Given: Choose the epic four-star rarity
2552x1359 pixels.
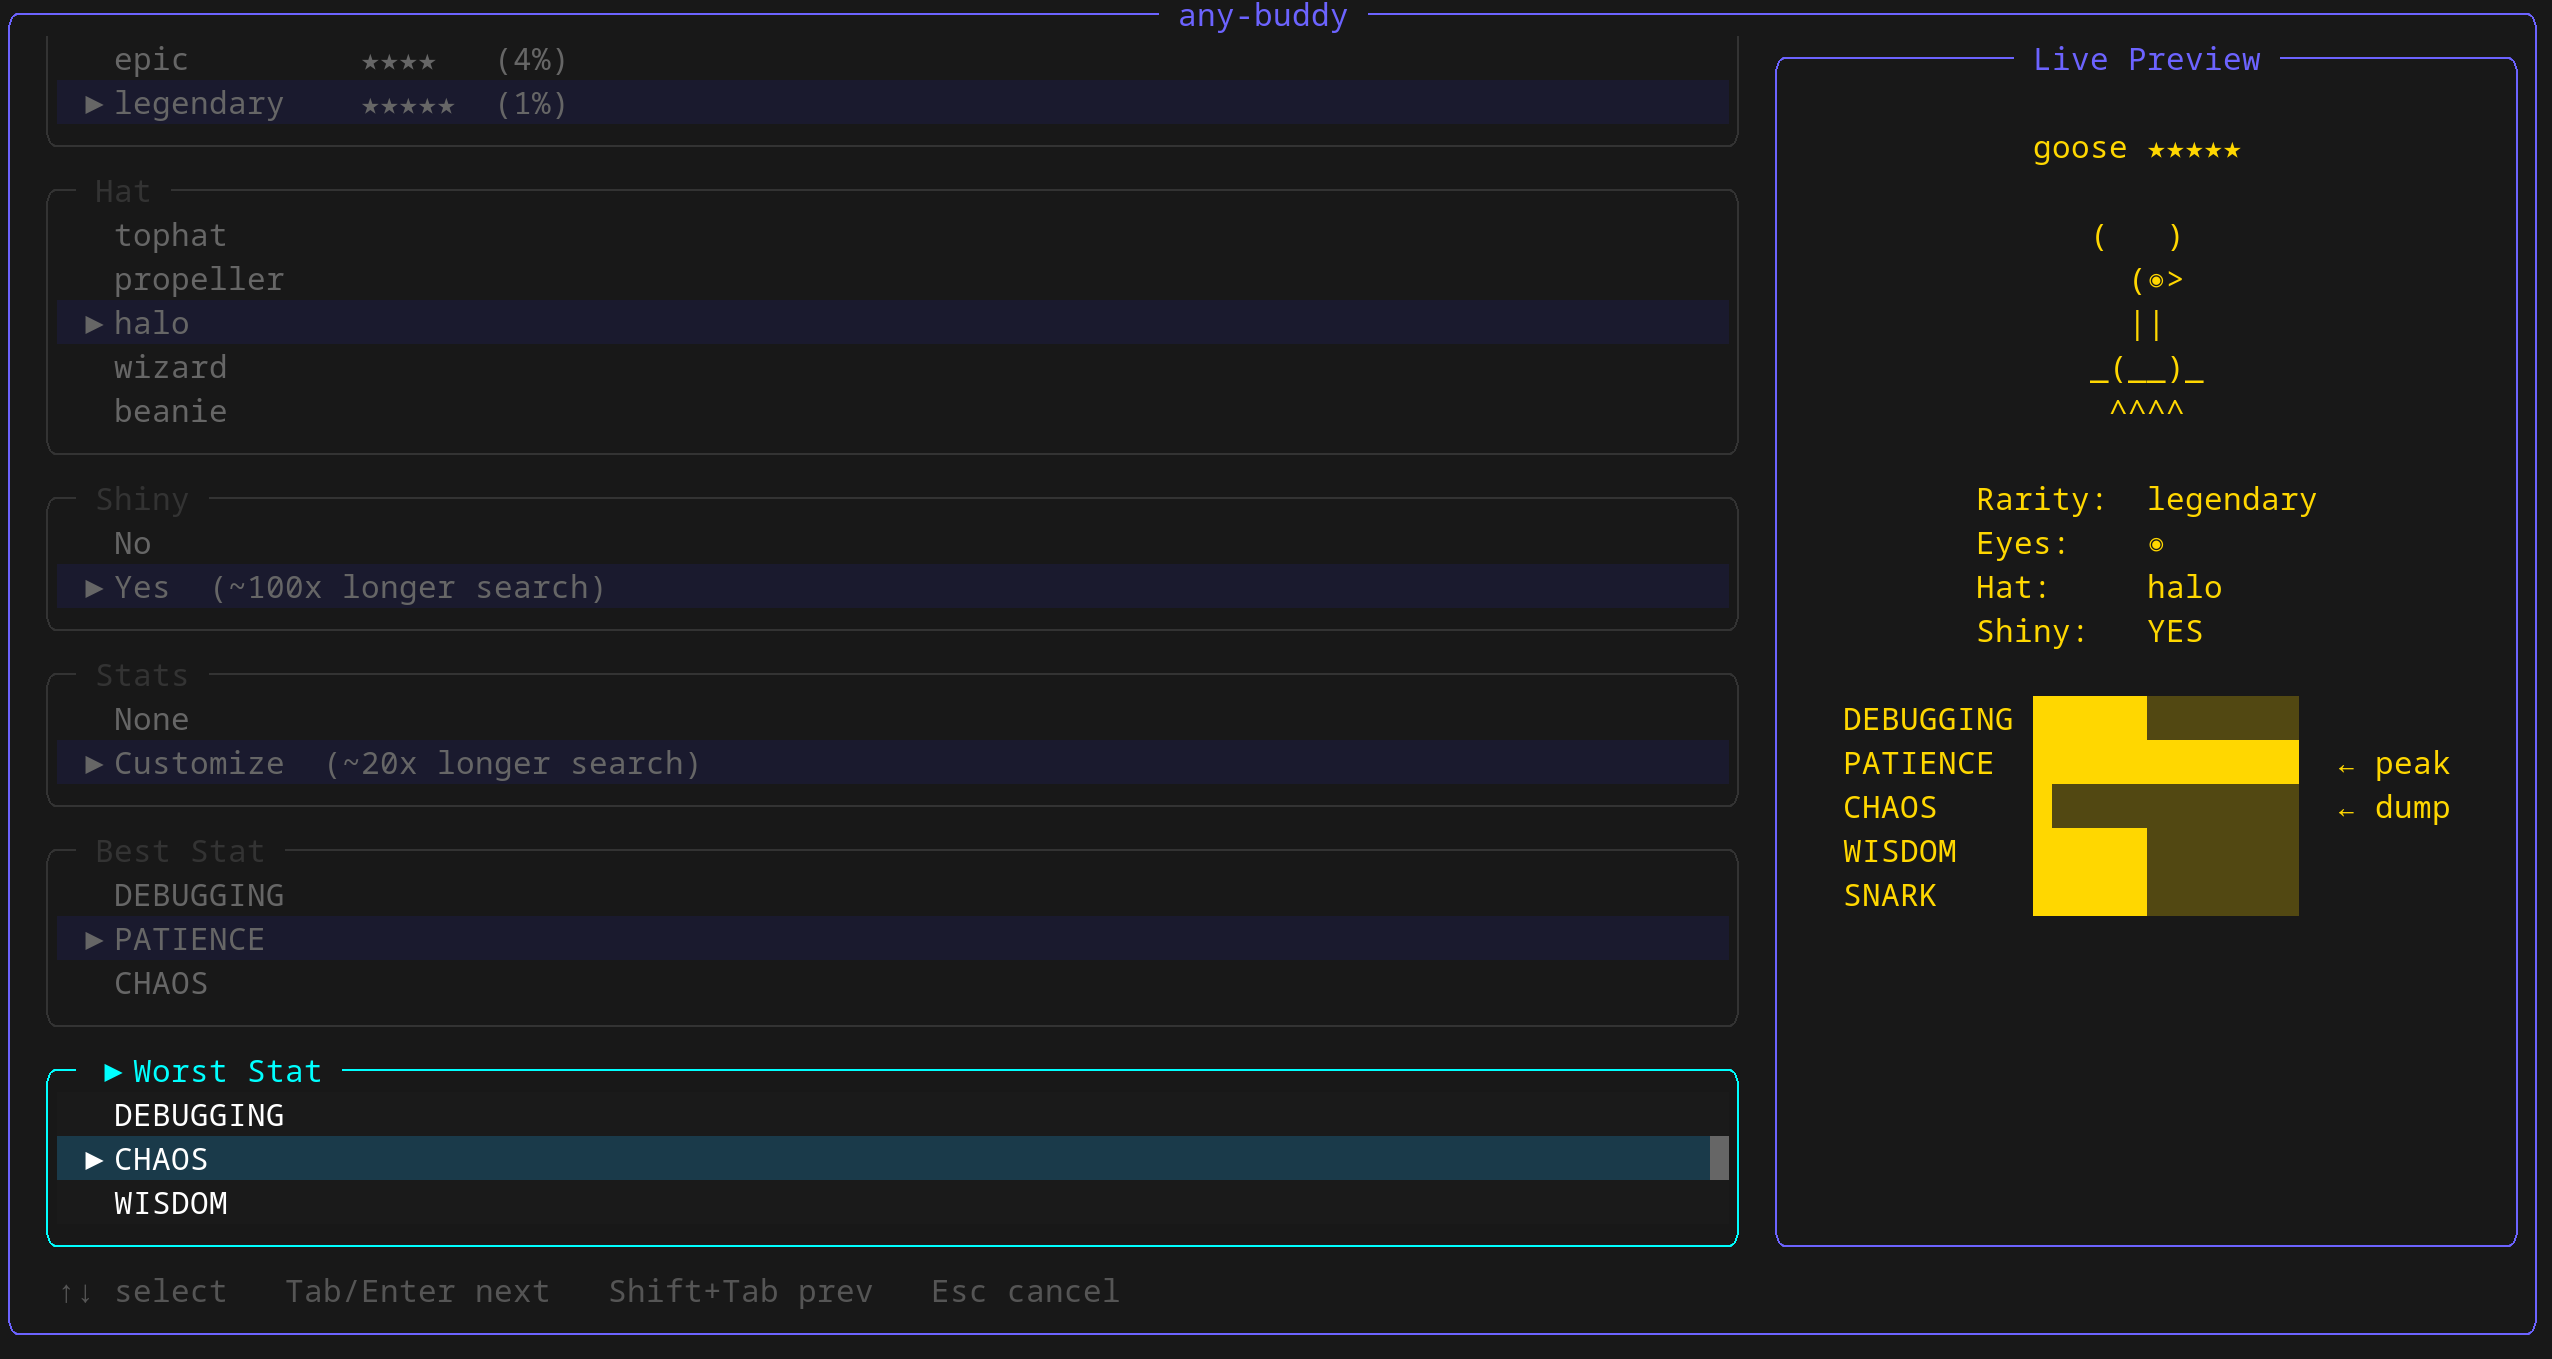Looking at the screenshot, I should [x=152, y=59].
